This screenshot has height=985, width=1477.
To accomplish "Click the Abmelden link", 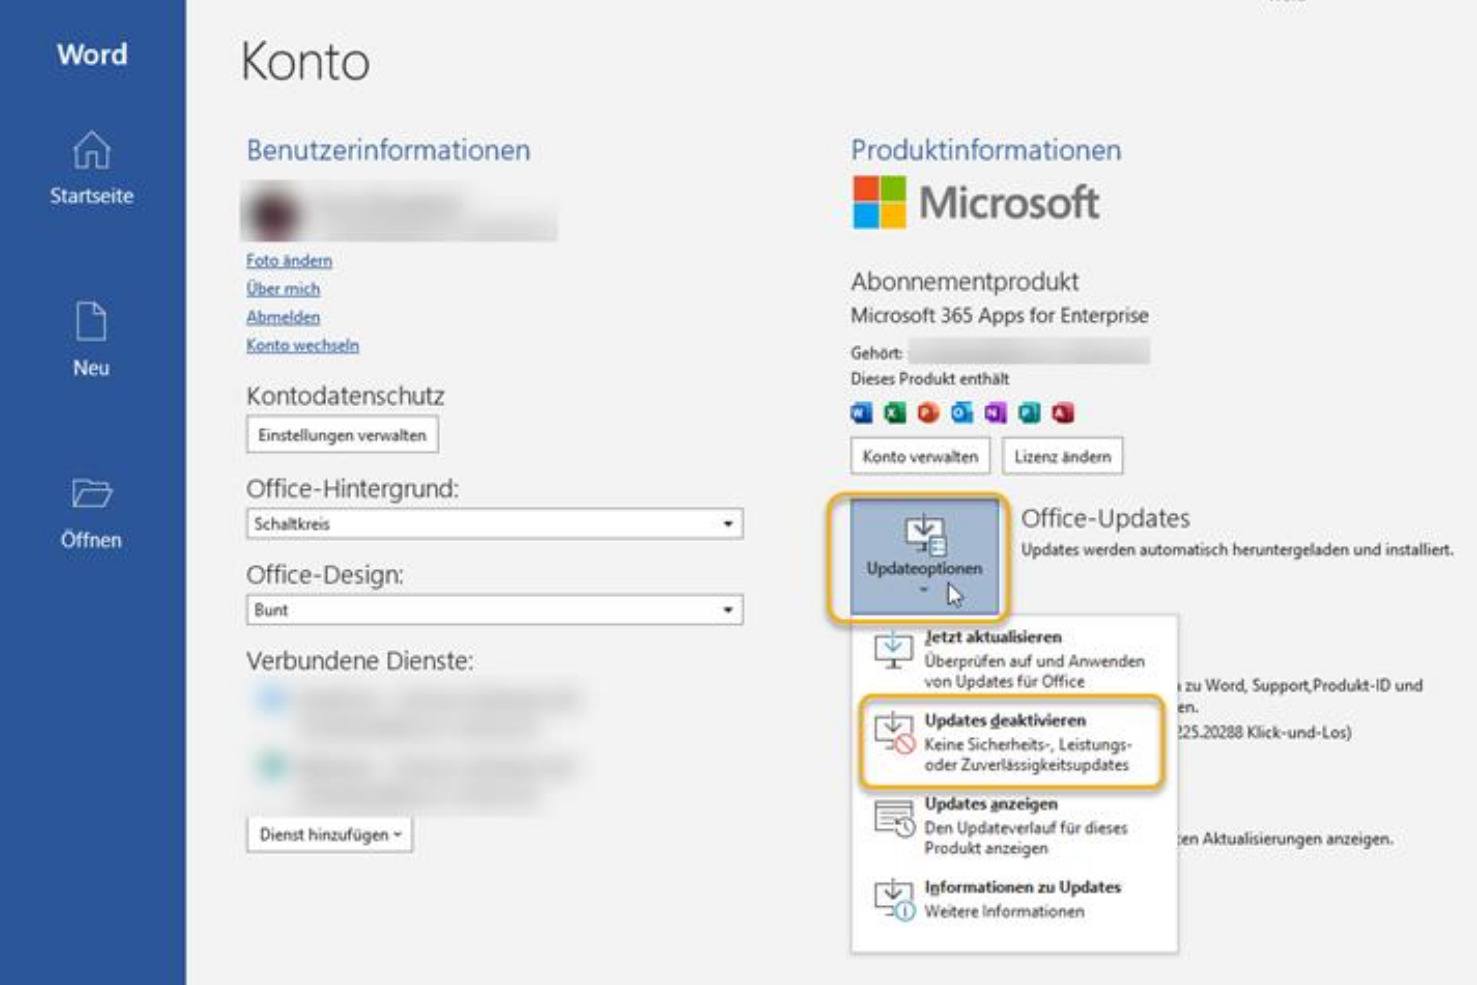I will pyautogui.click(x=283, y=317).
